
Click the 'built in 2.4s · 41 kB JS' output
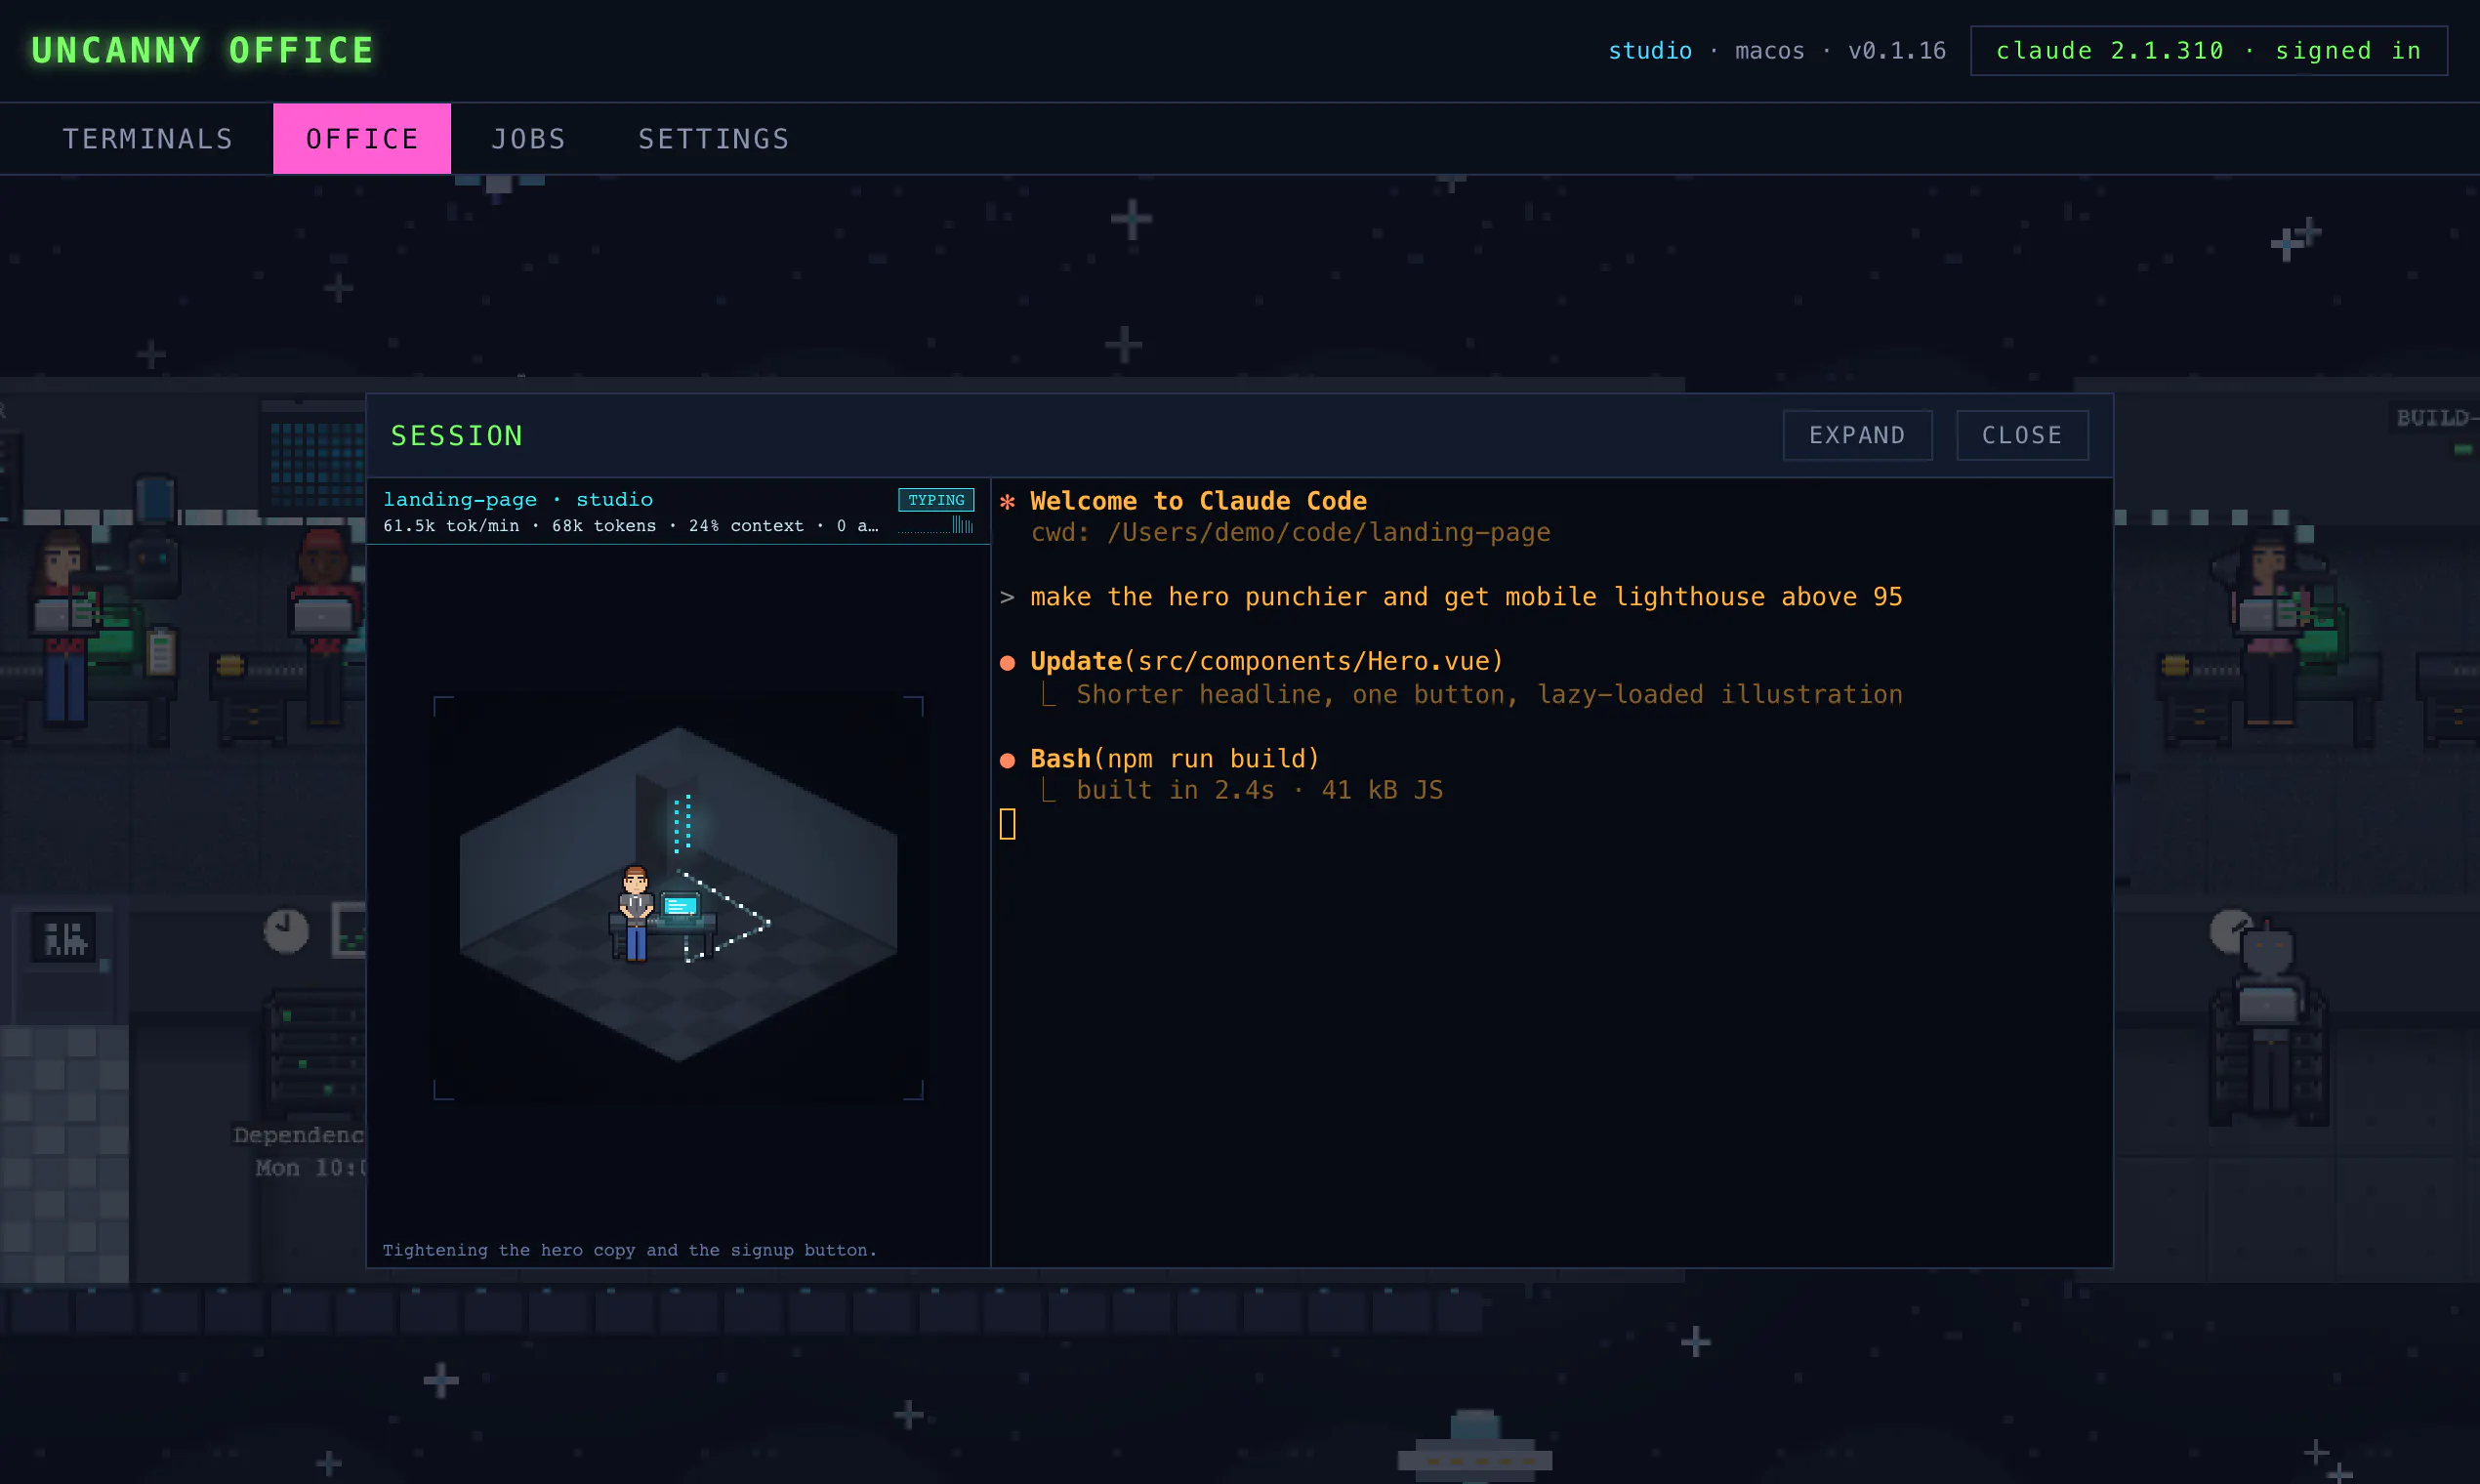click(1259, 790)
